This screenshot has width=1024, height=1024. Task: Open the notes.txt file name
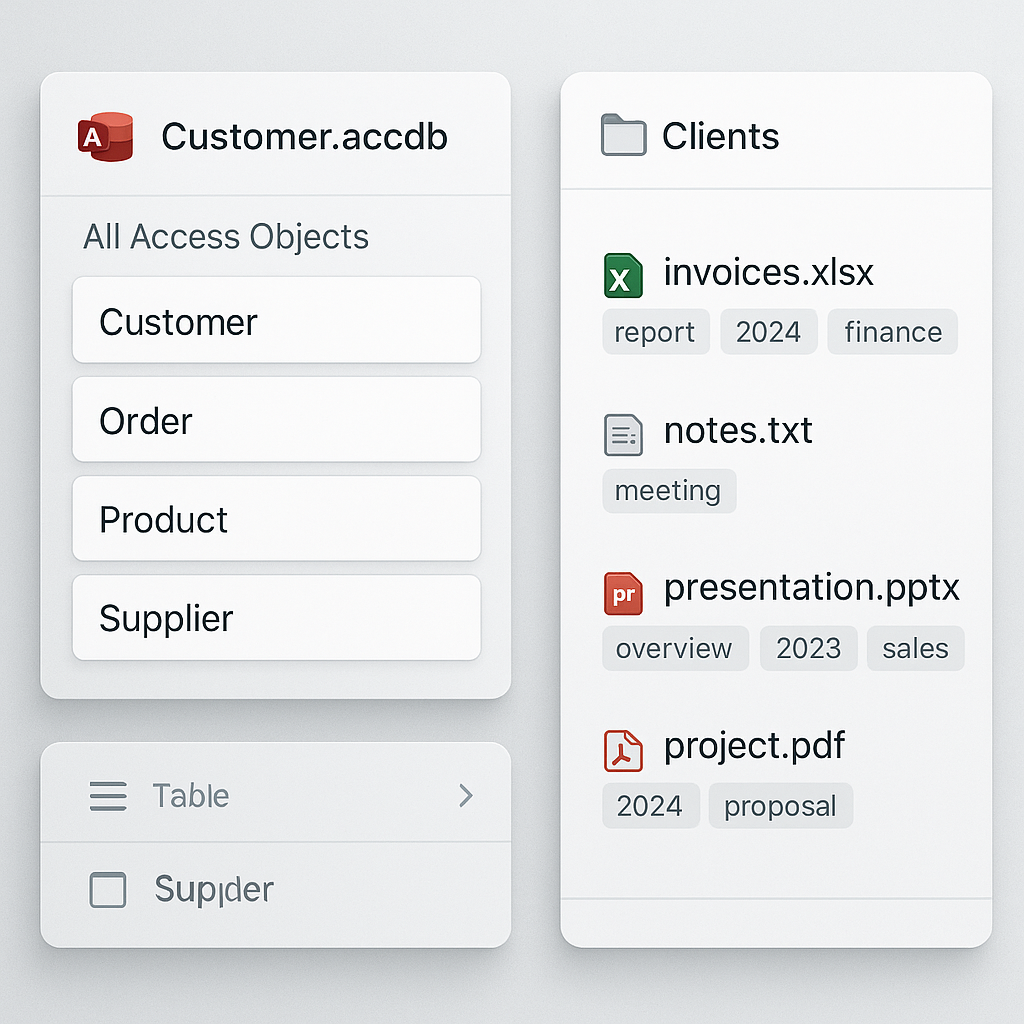738,430
